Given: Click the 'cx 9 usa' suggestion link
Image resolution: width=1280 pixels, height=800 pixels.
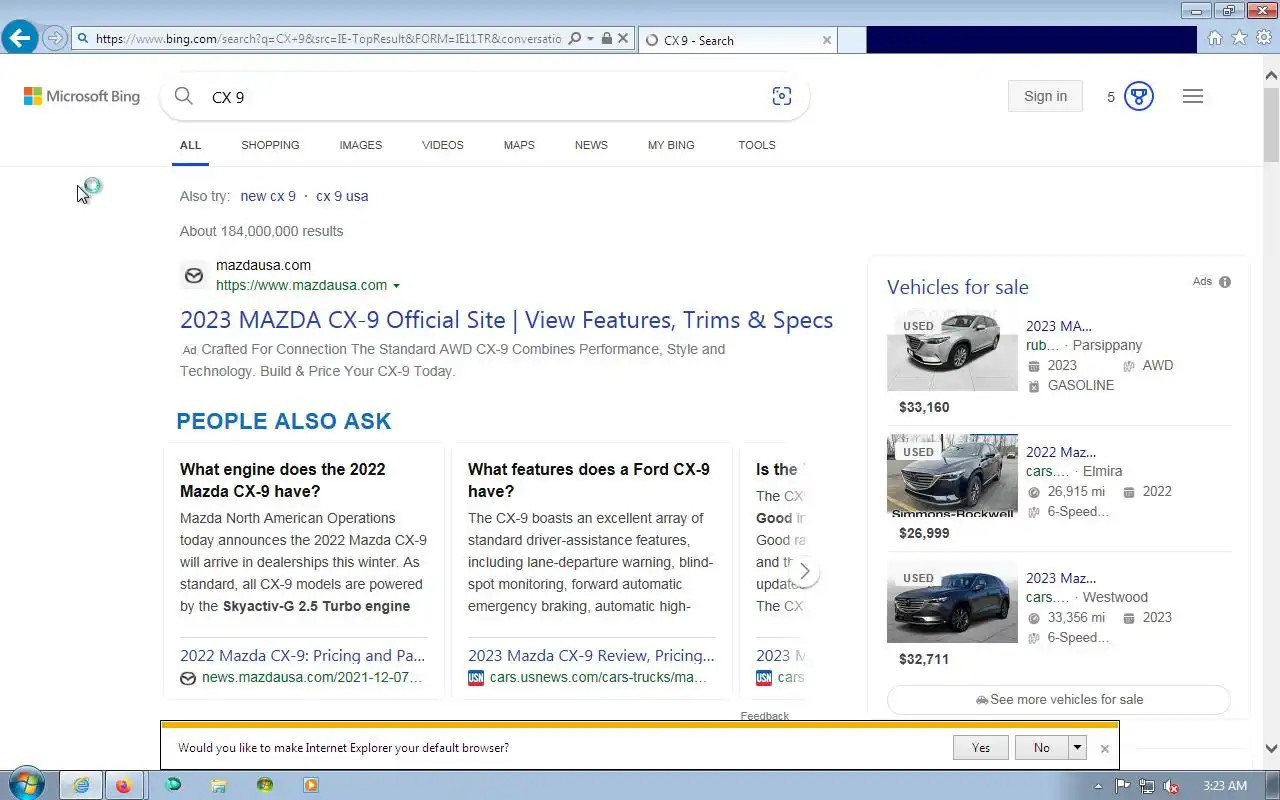Looking at the screenshot, I should [342, 196].
